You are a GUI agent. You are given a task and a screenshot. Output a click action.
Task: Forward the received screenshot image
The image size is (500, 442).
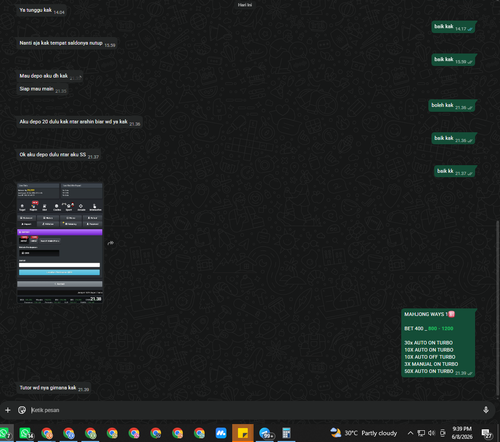pos(111,243)
